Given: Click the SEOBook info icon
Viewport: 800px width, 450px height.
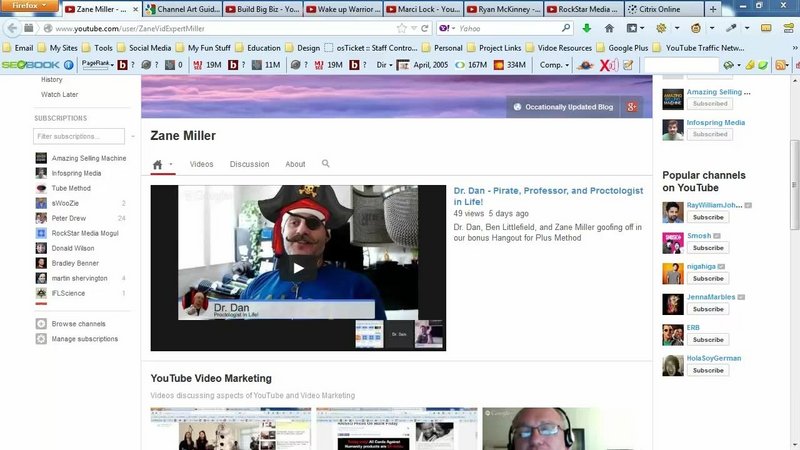Looking at the screenshot, I should 68,65.
